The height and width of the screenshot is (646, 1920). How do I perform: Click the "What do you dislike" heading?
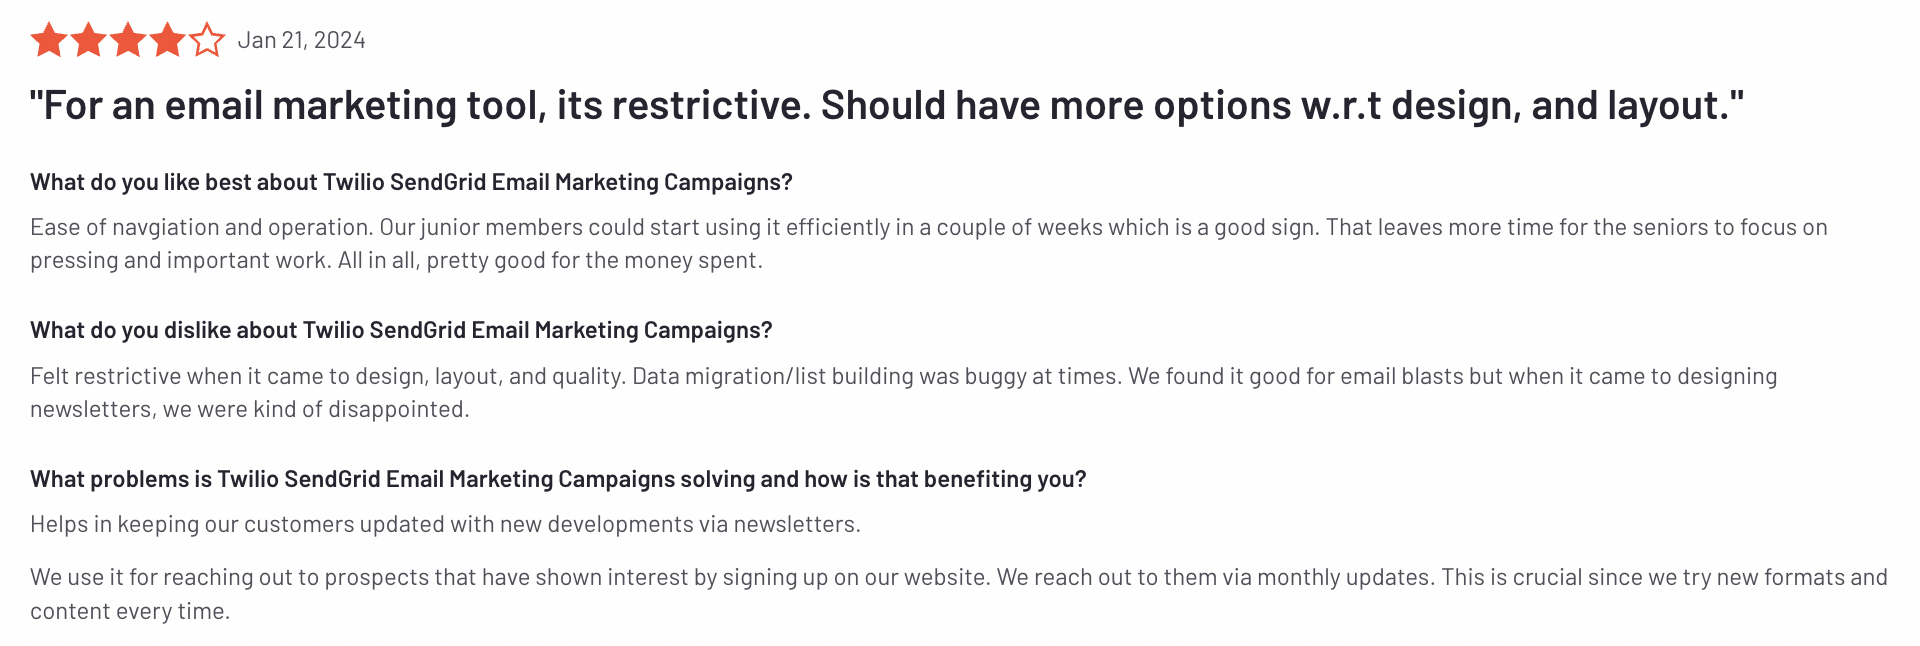401,330
